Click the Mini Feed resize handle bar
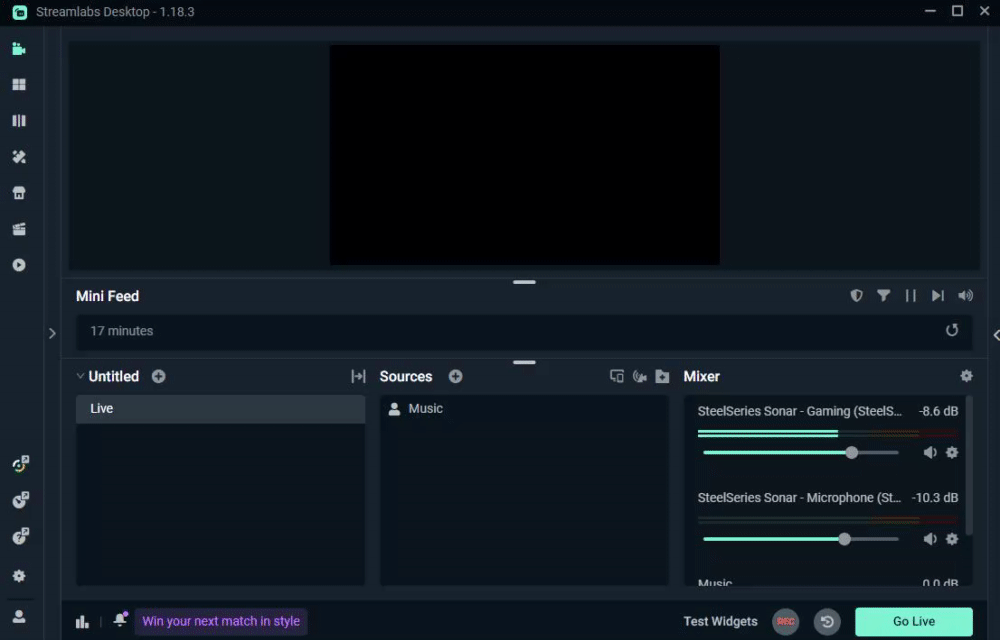This screenshot has width=1000, height=640. pyautogui.click(x=524, y=282)
